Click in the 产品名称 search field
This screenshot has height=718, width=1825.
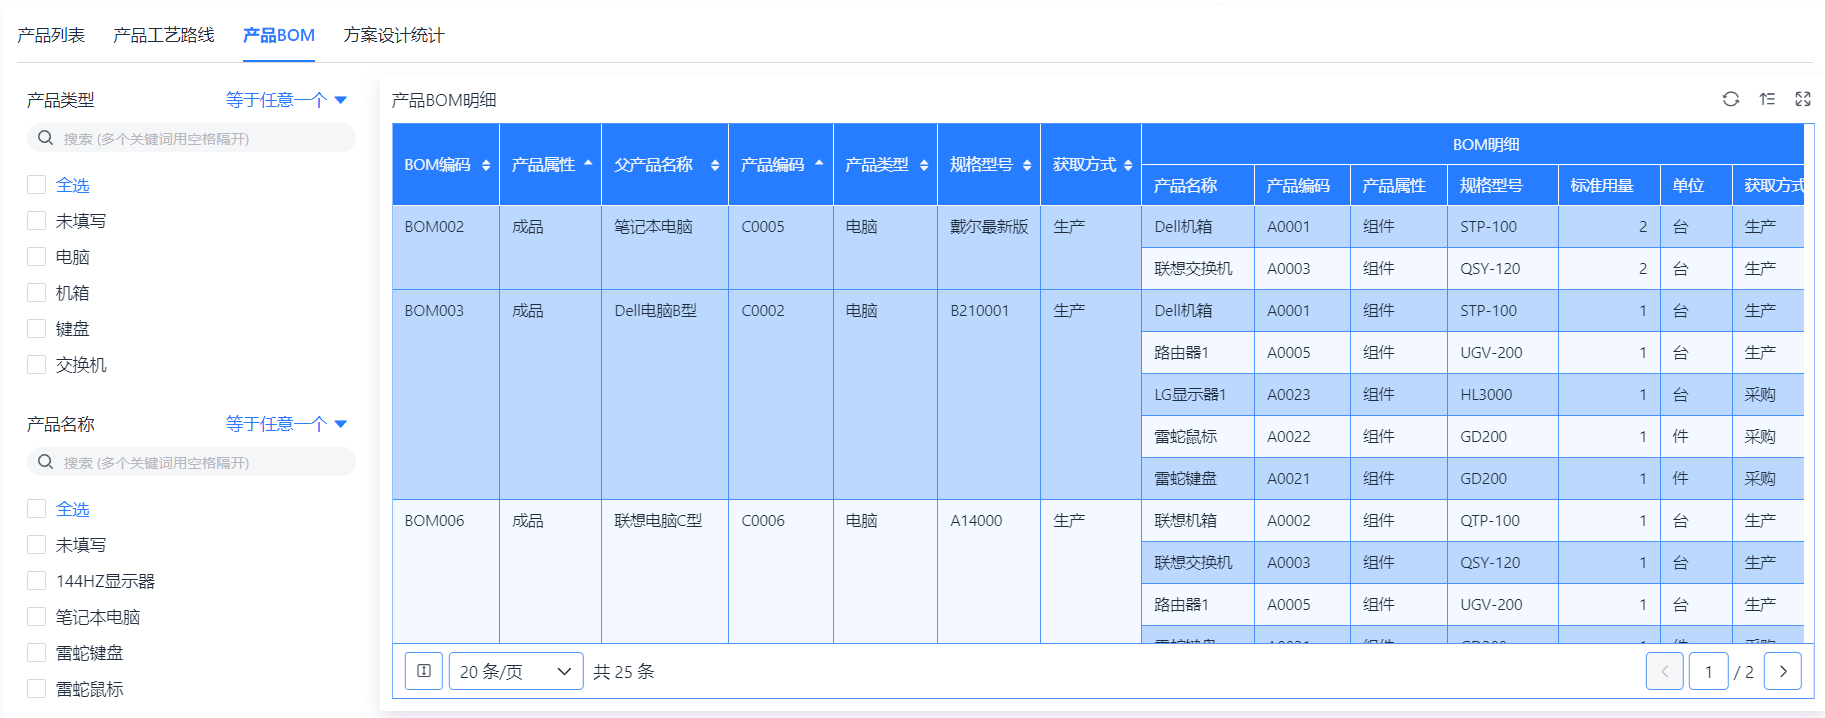point(191,462)
